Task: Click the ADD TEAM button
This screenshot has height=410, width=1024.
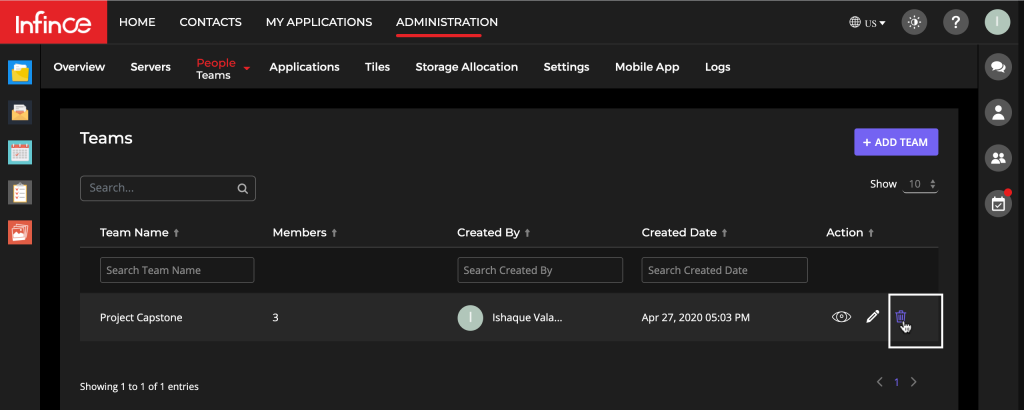Action: [896, 142]
